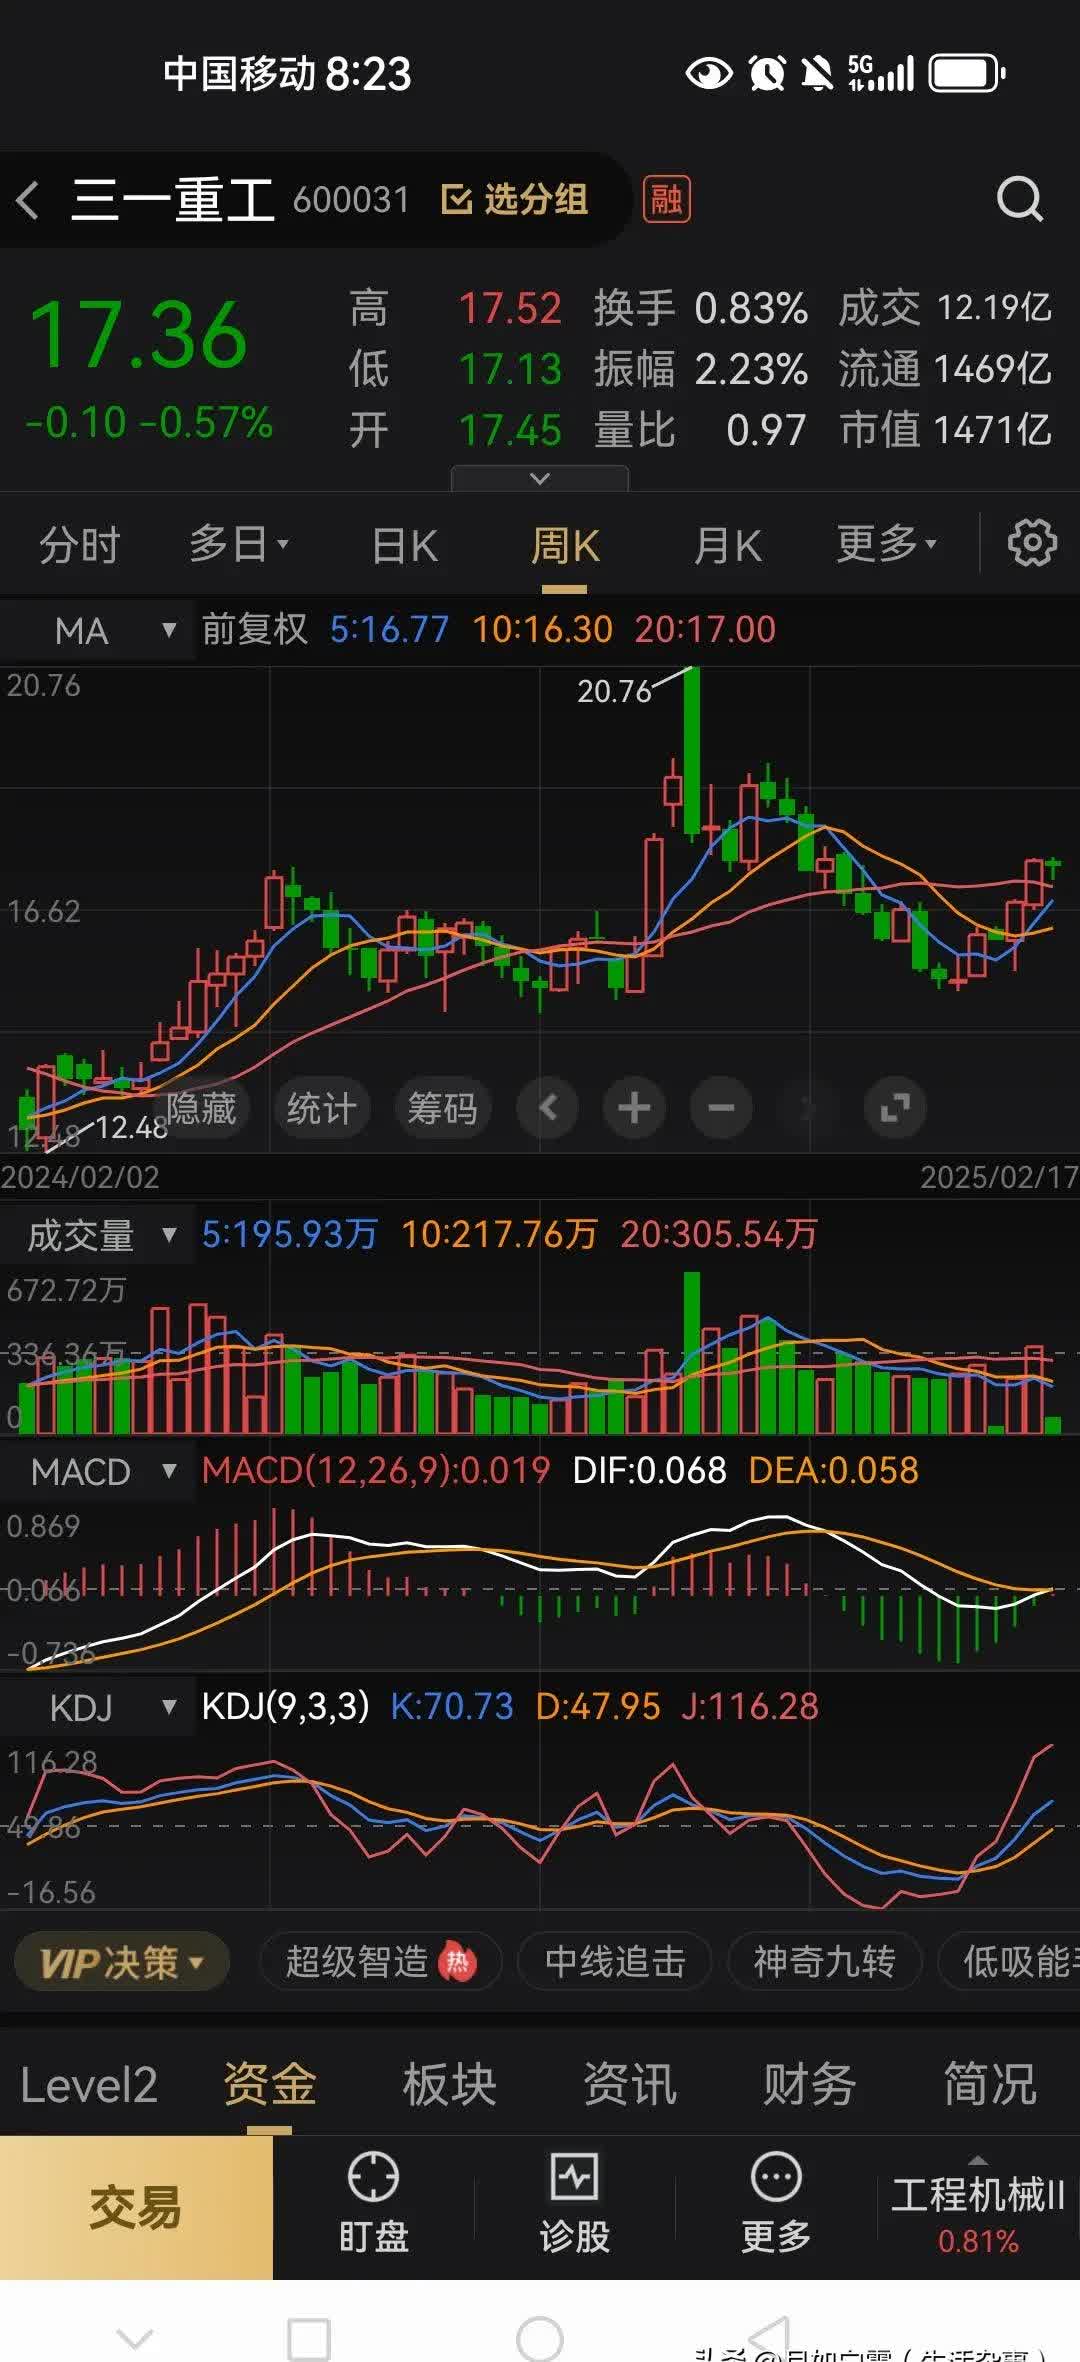
Task: Zoom in chart with plus button
Action: point(634,1108)
